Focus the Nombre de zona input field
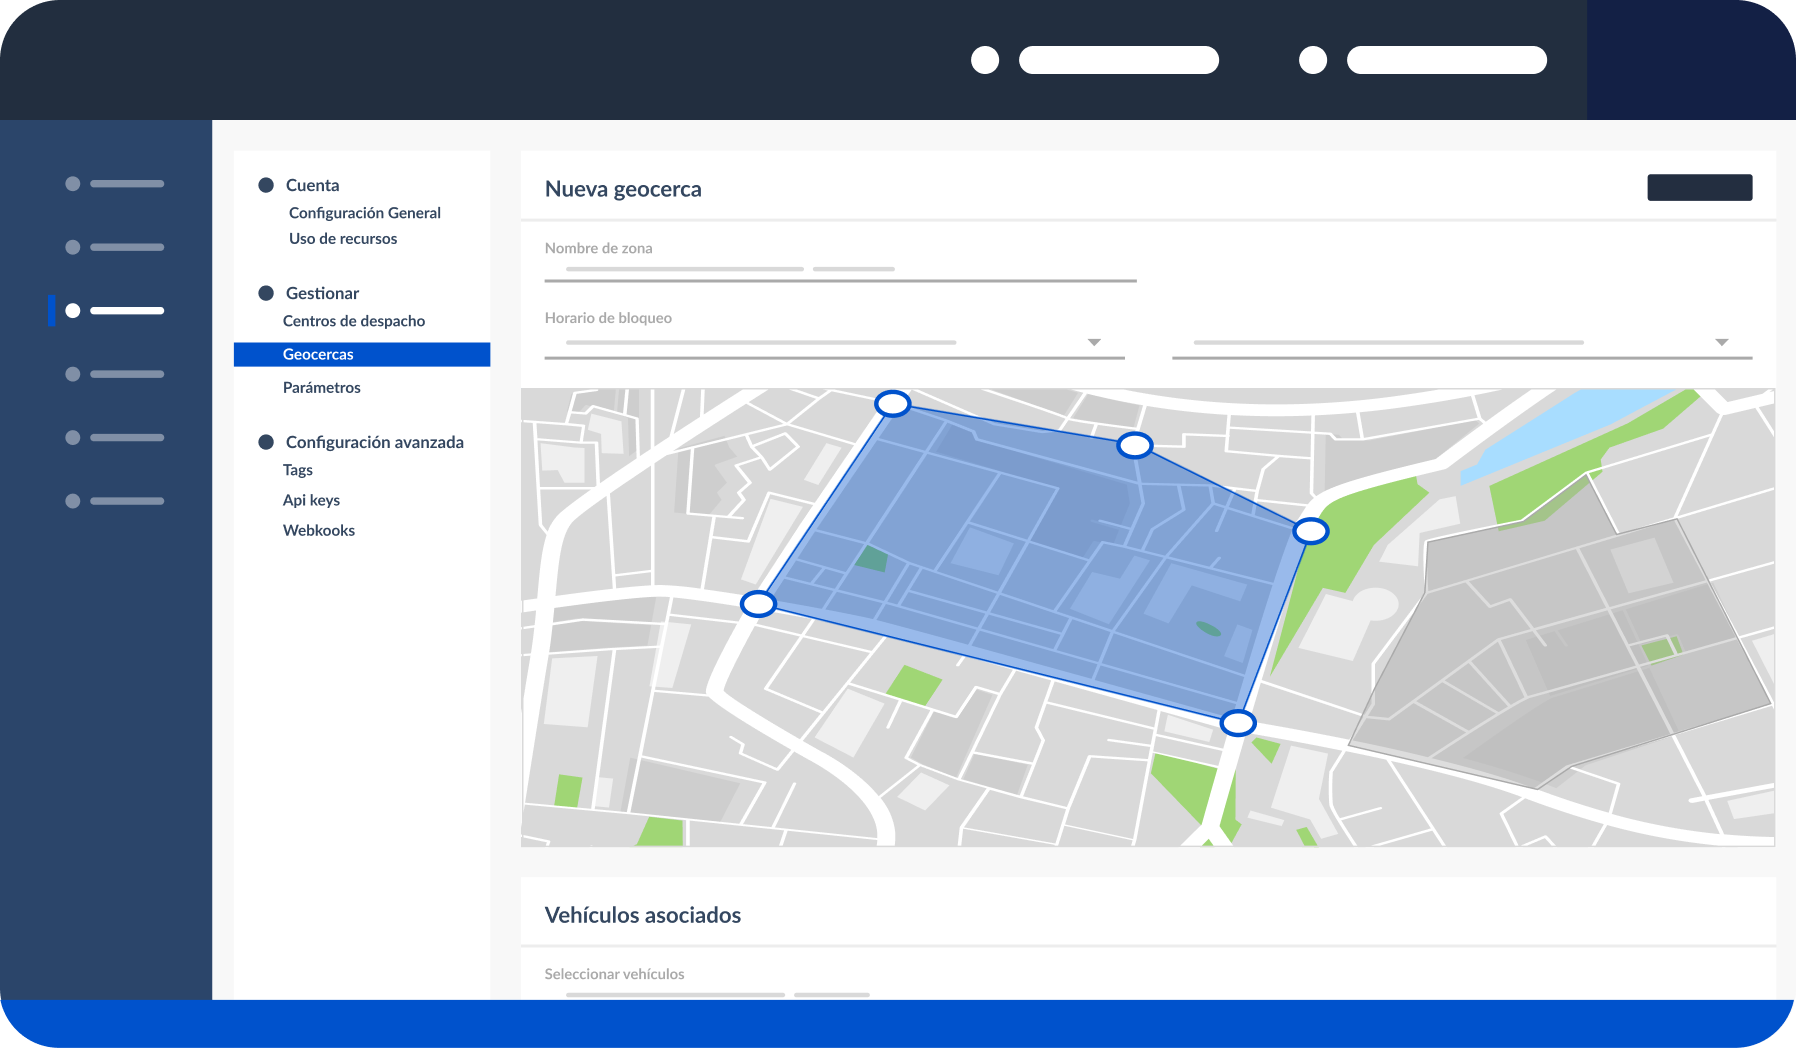Screen dimensions: 1796x1048 point(840,270)
